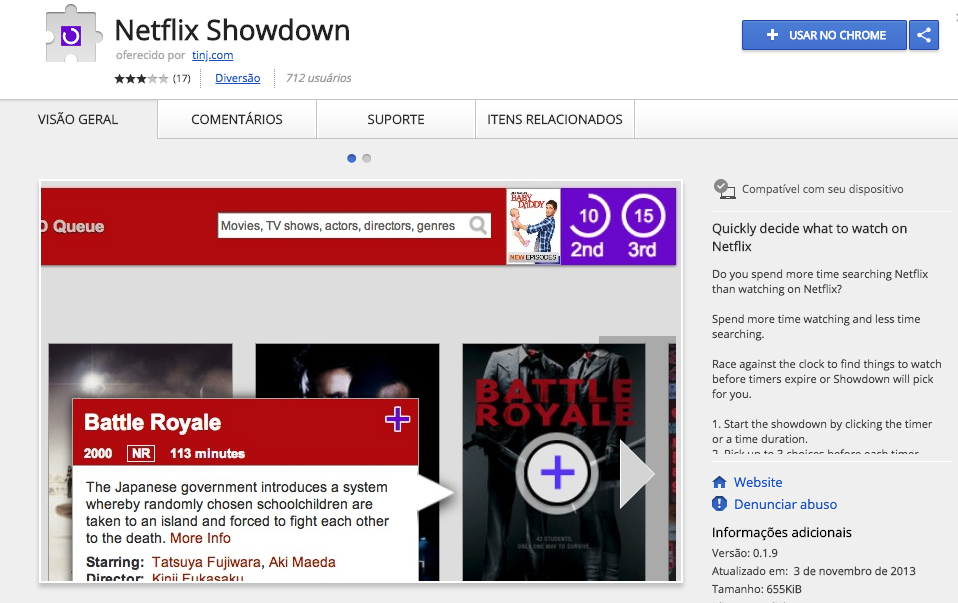
Task: Open the Website link
Action: [x=758, y=482]
